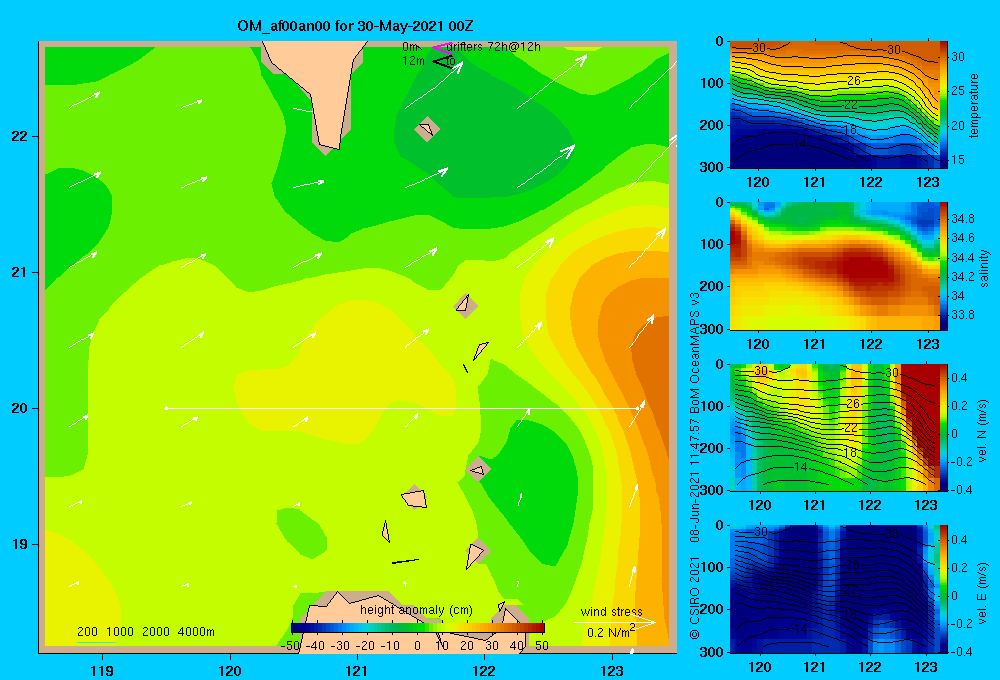Click latitude label 22 on main map
The height and width of the screenshot is (680, 1000).
click(20, 137)
